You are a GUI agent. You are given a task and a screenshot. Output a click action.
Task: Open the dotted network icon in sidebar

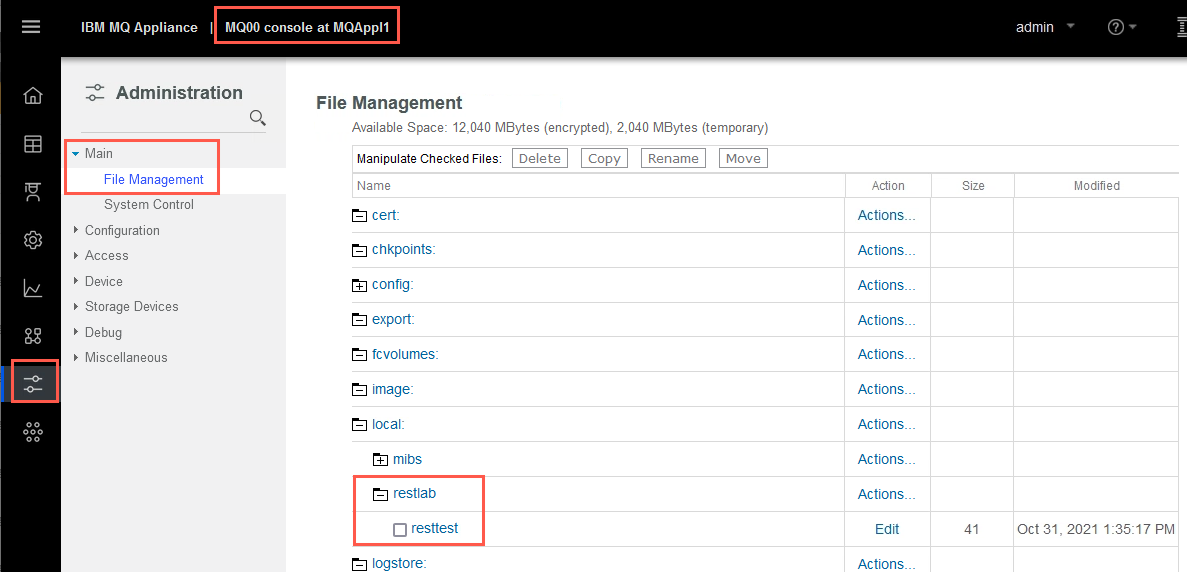pos(33,432)
